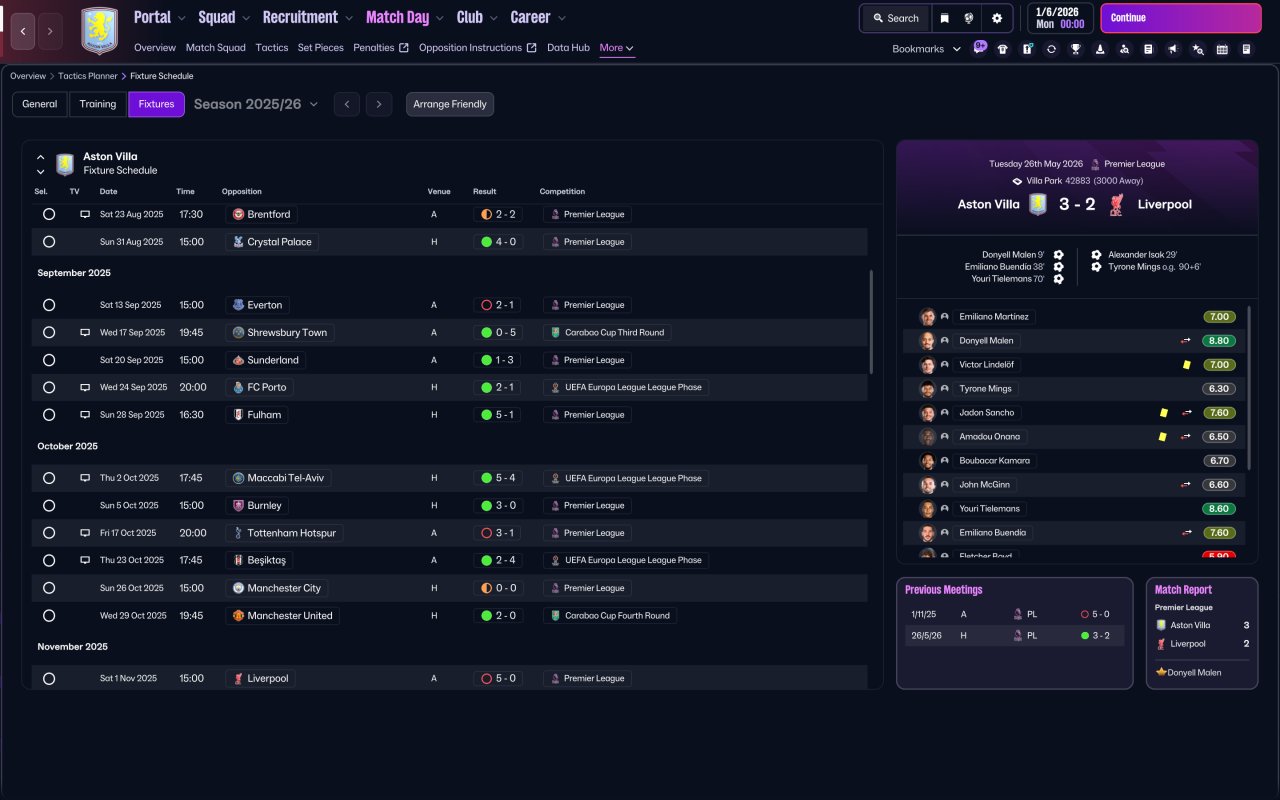Screen dimensions: 1280x800
Task: Click the circular refresh arrows bookmark icon
Action: coord(1051,49)
